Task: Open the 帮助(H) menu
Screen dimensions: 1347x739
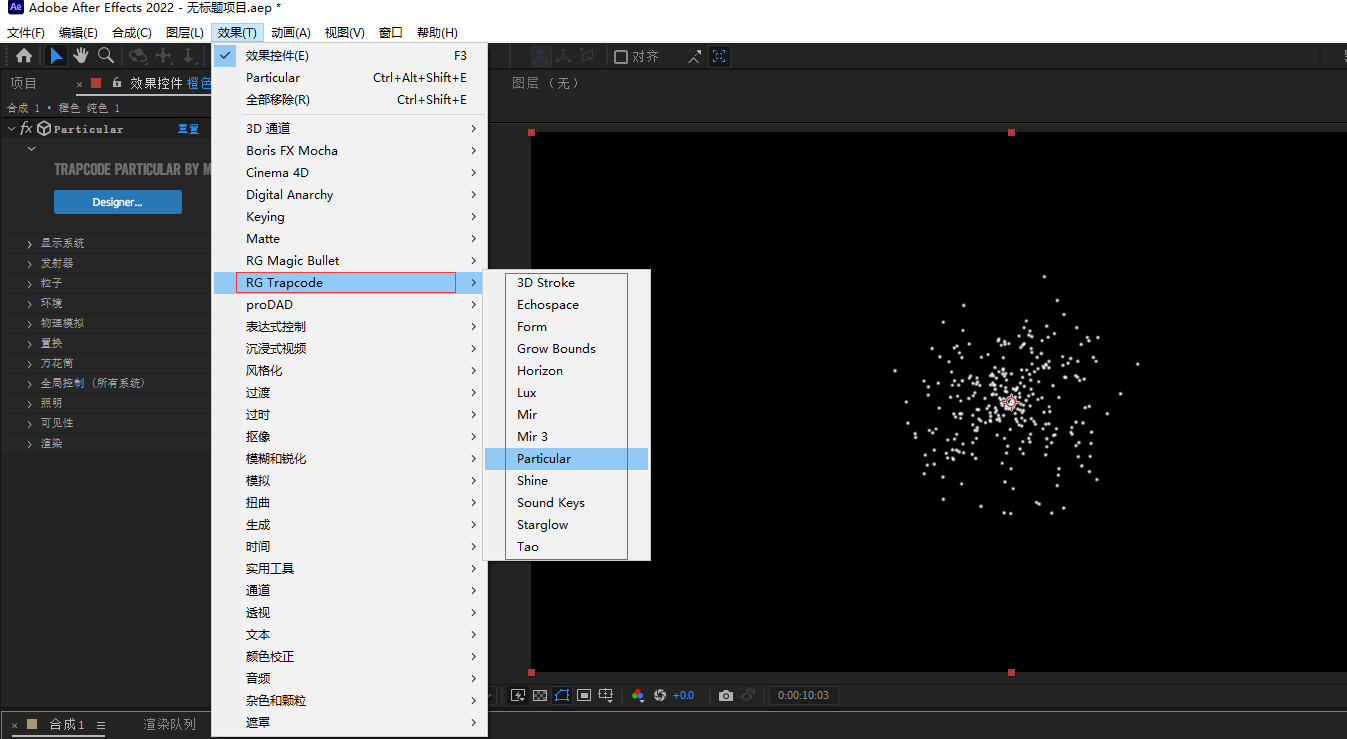Action: [437, 33]
